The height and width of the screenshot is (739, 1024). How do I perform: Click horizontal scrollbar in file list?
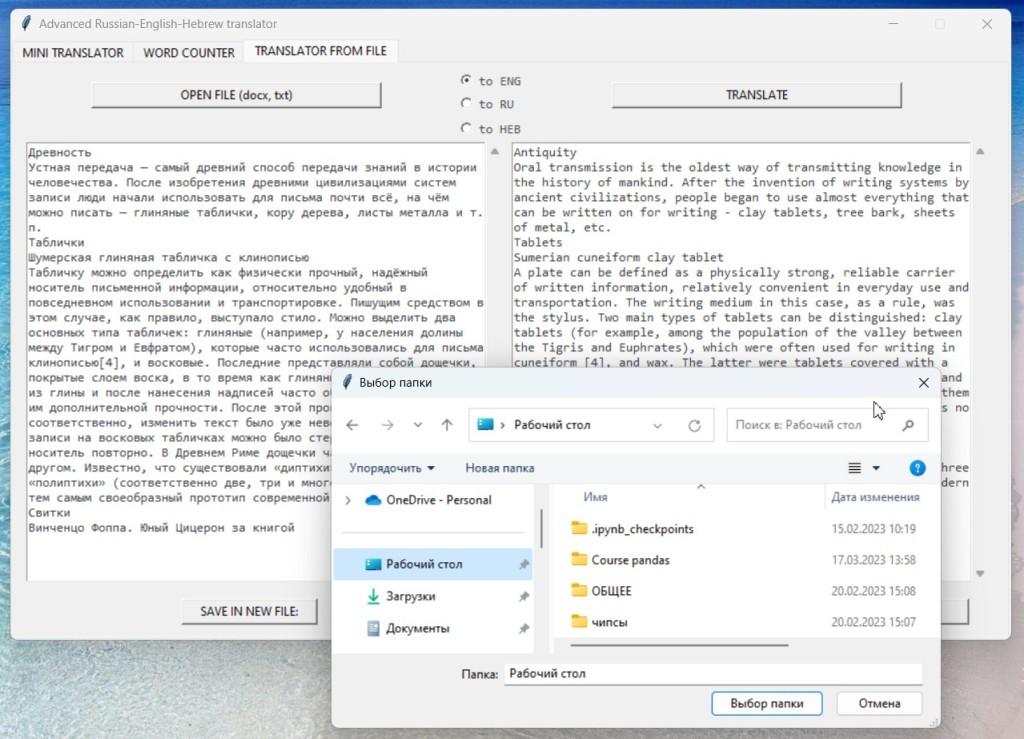679,645
